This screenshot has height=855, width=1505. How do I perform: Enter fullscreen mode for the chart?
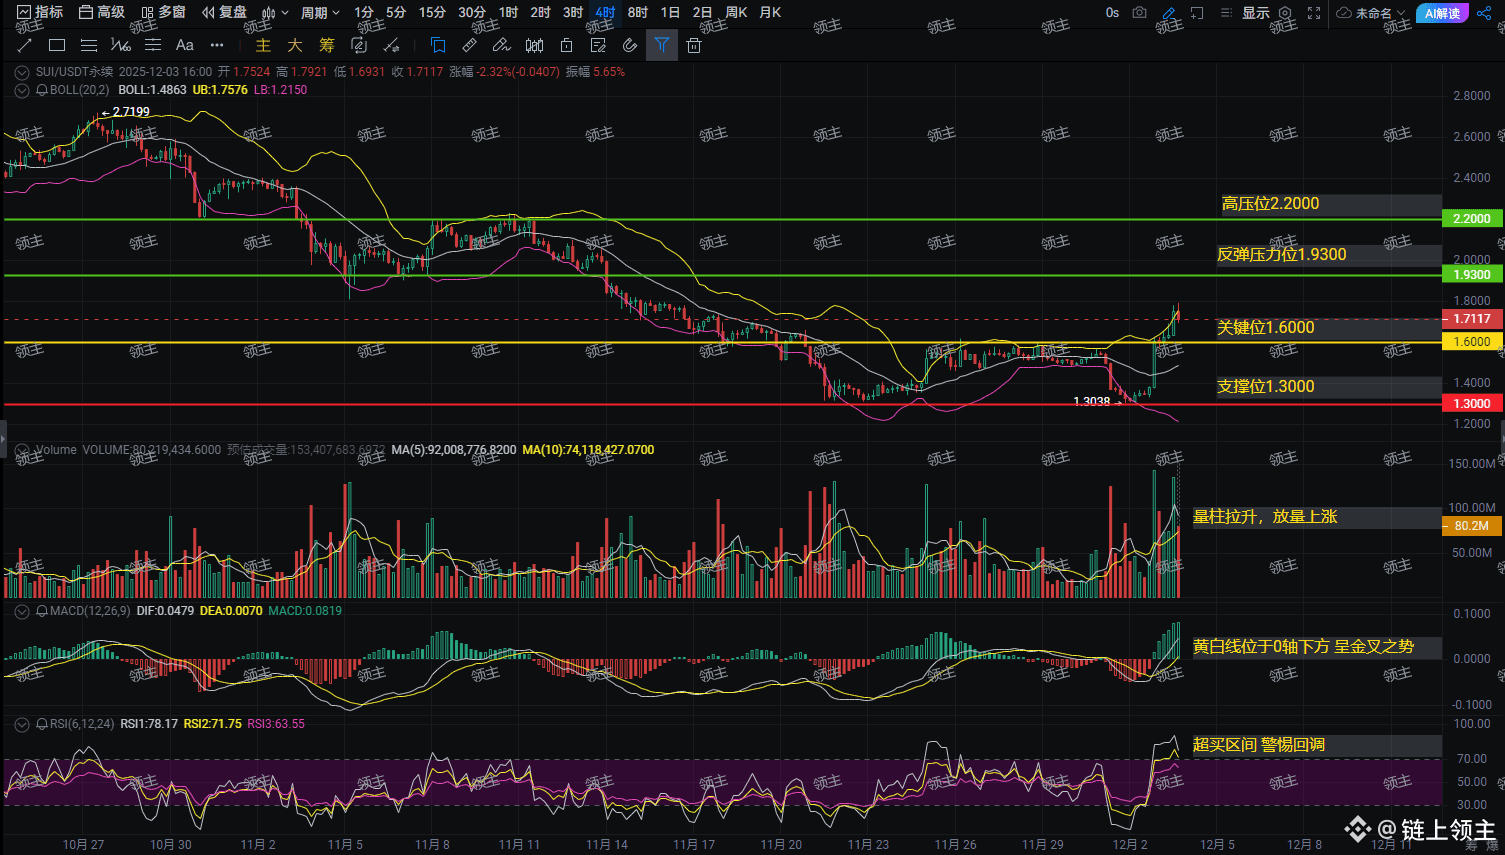tap(1314, 13)
